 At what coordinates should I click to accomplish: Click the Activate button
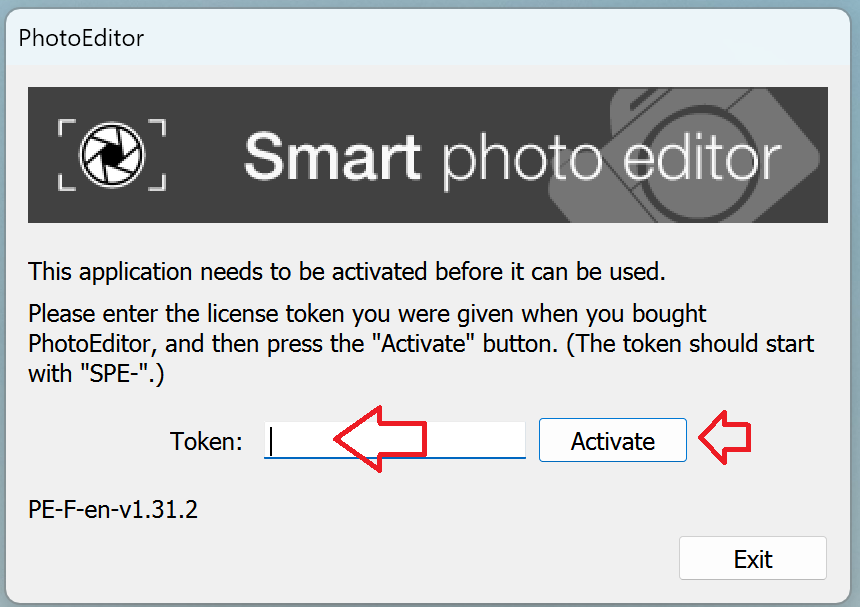click(613, 440)
